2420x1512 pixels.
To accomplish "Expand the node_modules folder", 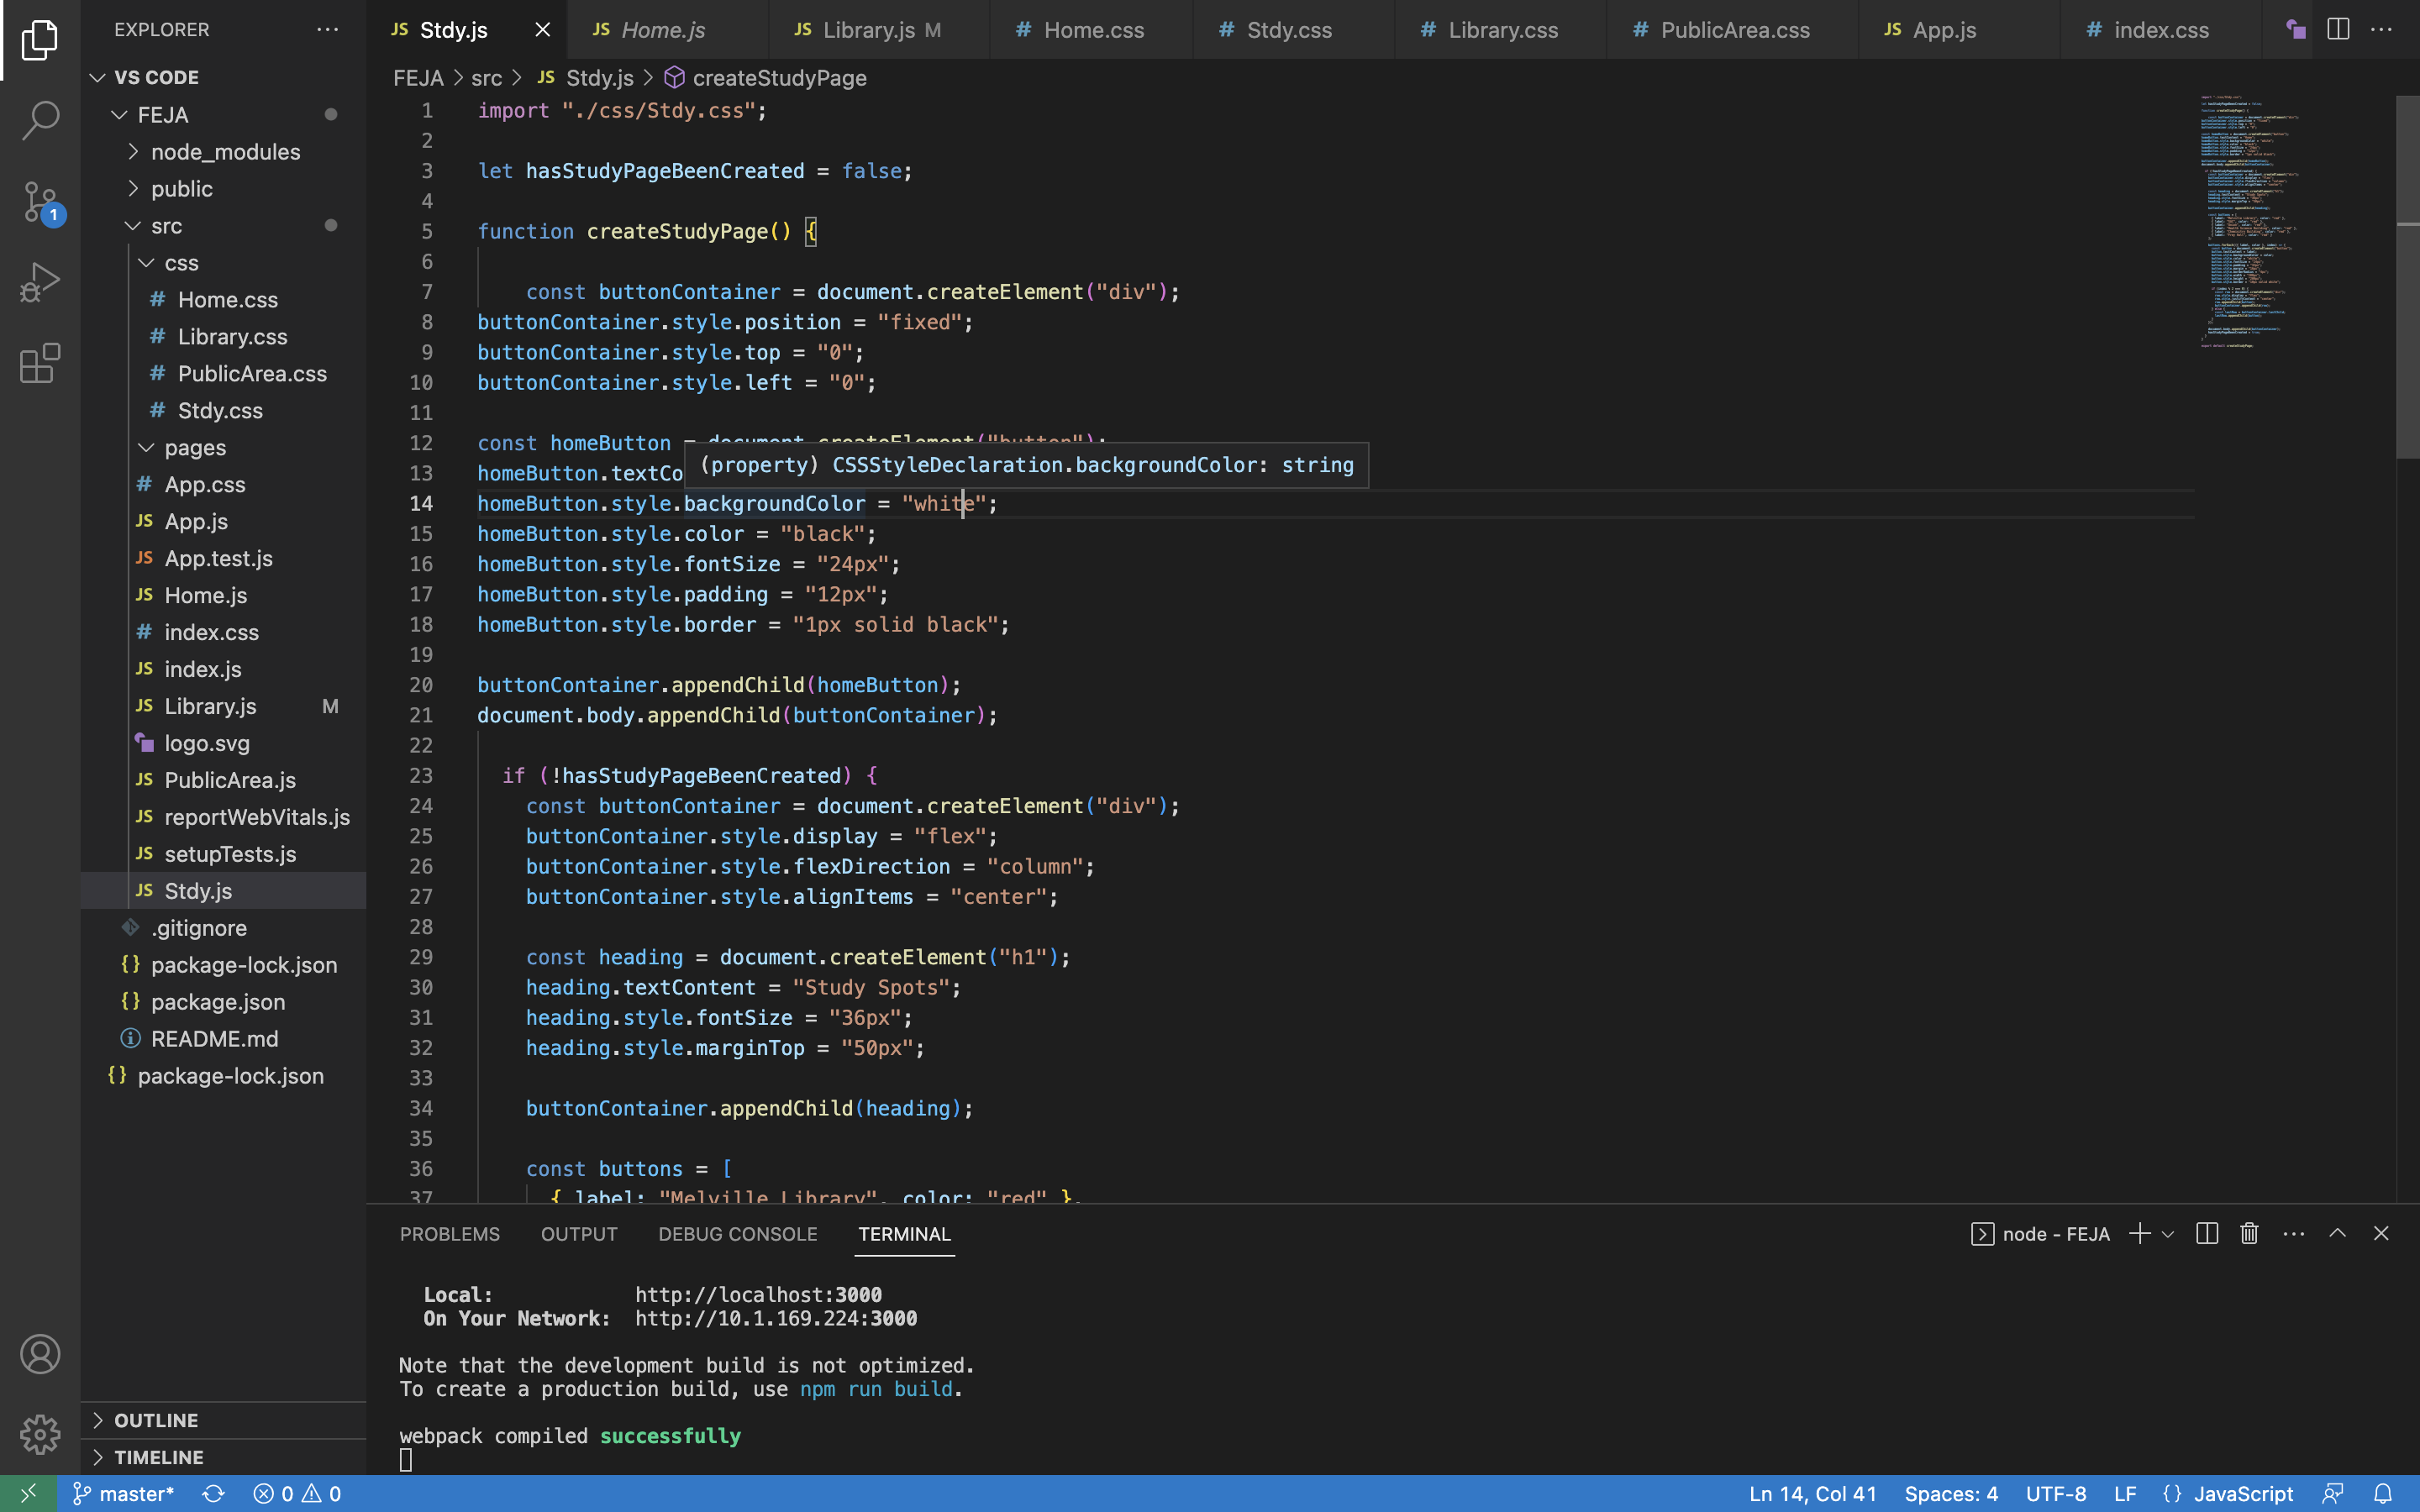I will [225, 152].
